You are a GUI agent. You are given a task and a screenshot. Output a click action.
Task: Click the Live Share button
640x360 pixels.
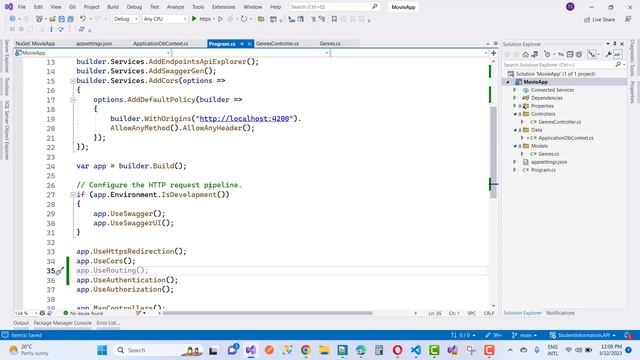pyautogui.click(x=599, y=19)
